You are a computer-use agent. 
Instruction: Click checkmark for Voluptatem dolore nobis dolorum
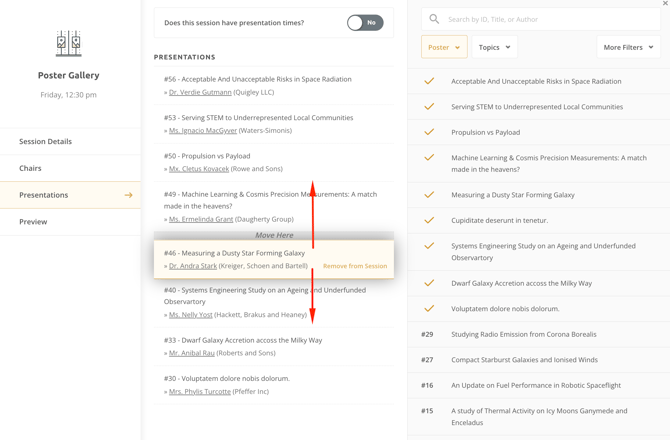pyautogui.click(x=429, y=309)
